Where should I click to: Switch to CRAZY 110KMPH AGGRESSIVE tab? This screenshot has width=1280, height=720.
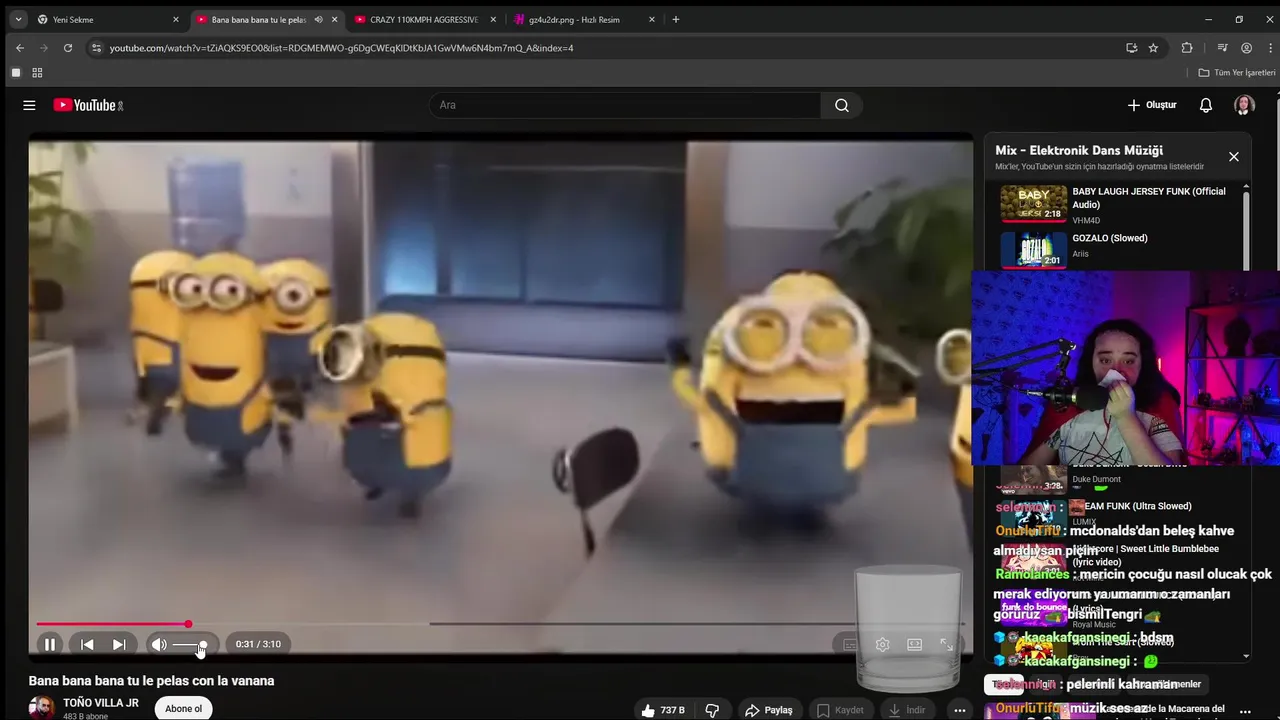click(424, 19)
